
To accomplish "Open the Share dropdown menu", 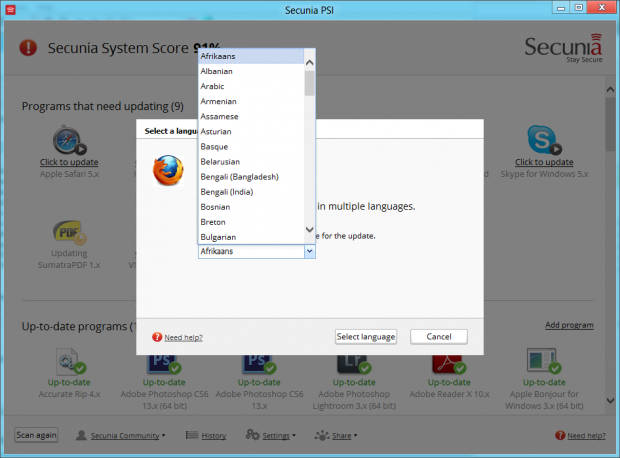I will [x=336, y=436].
